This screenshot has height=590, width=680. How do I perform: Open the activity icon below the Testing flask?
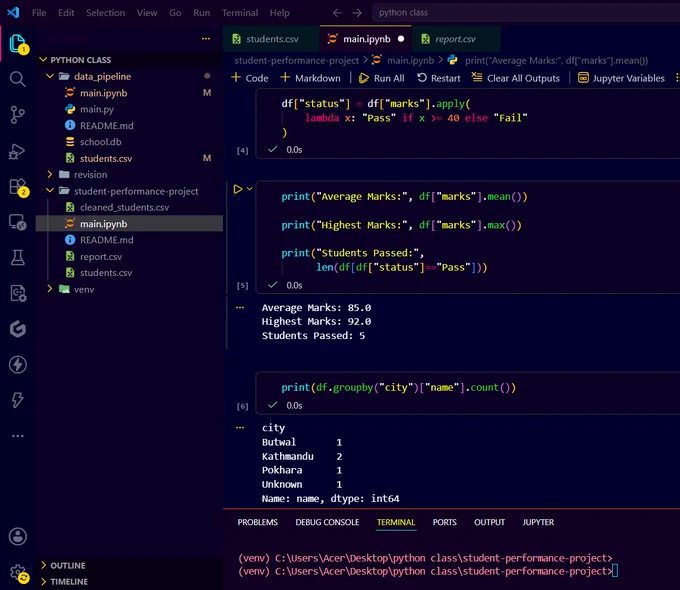(x=17, y=293)
